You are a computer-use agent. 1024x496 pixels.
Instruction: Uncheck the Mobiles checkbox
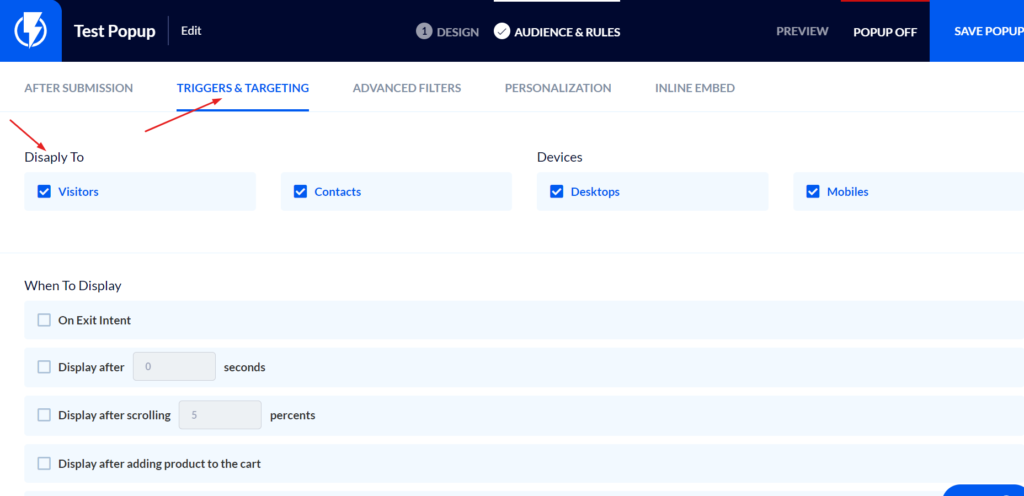pos(813,191)
